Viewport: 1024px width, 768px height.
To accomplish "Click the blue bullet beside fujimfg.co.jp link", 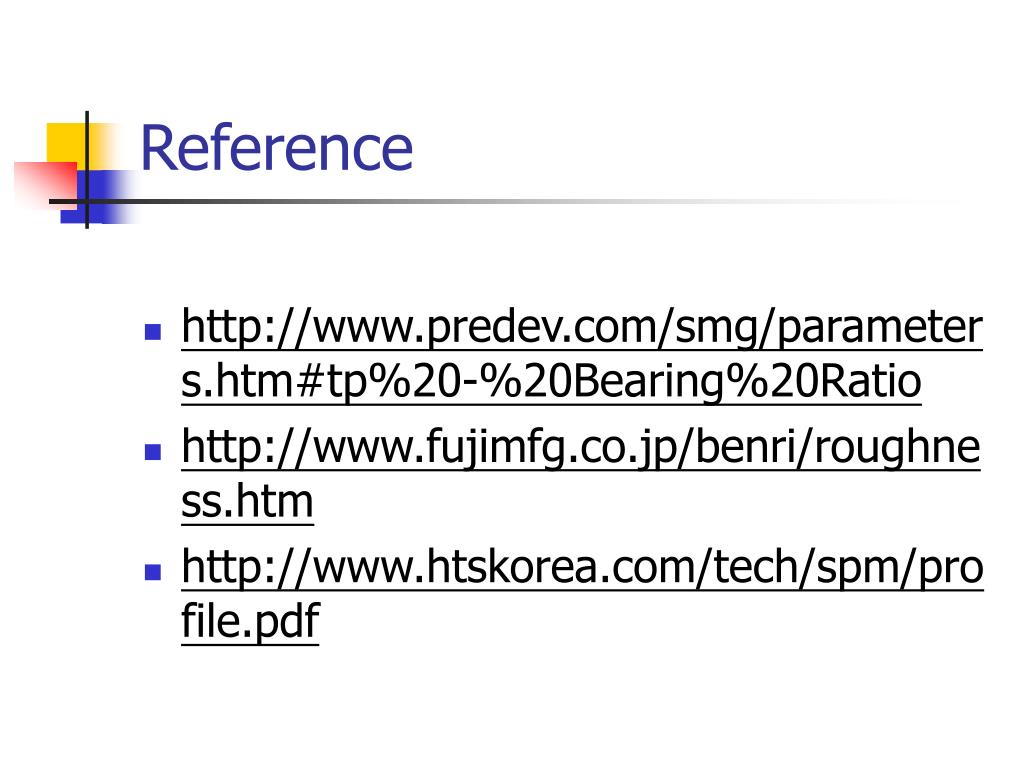I will pyautogui.click(x=153, y=452).
